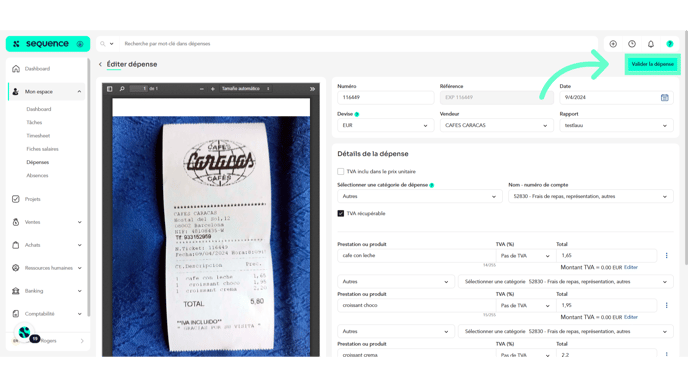The height and width of the screenshot is (387, 688).
Task: Select Timesheet in sidebar
Action: coord(38,136)
